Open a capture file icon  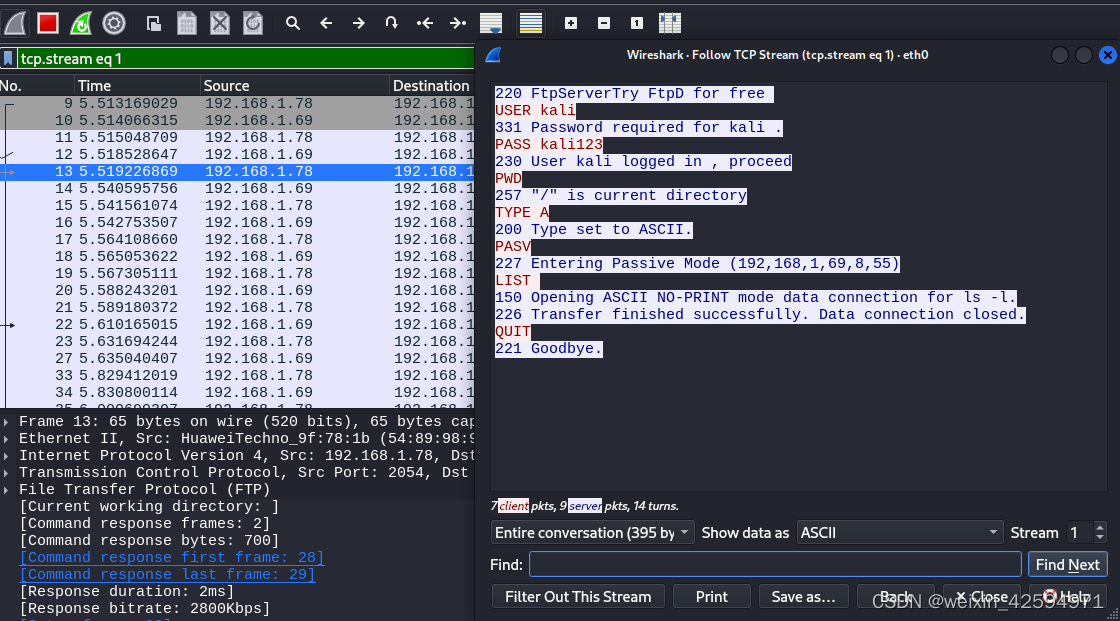pyautogui.click(x=154, y=24)
